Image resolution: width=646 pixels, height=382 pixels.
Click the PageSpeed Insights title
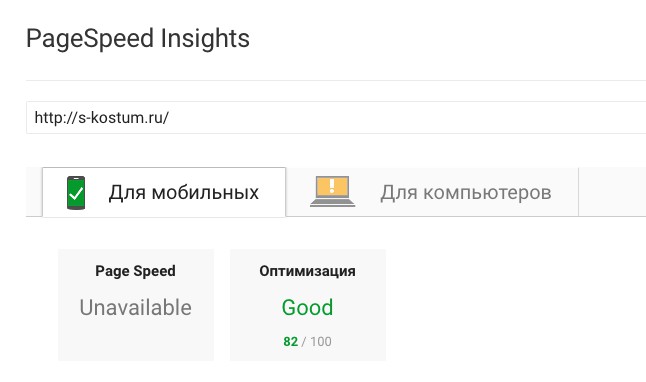click(x=138, y=39)
